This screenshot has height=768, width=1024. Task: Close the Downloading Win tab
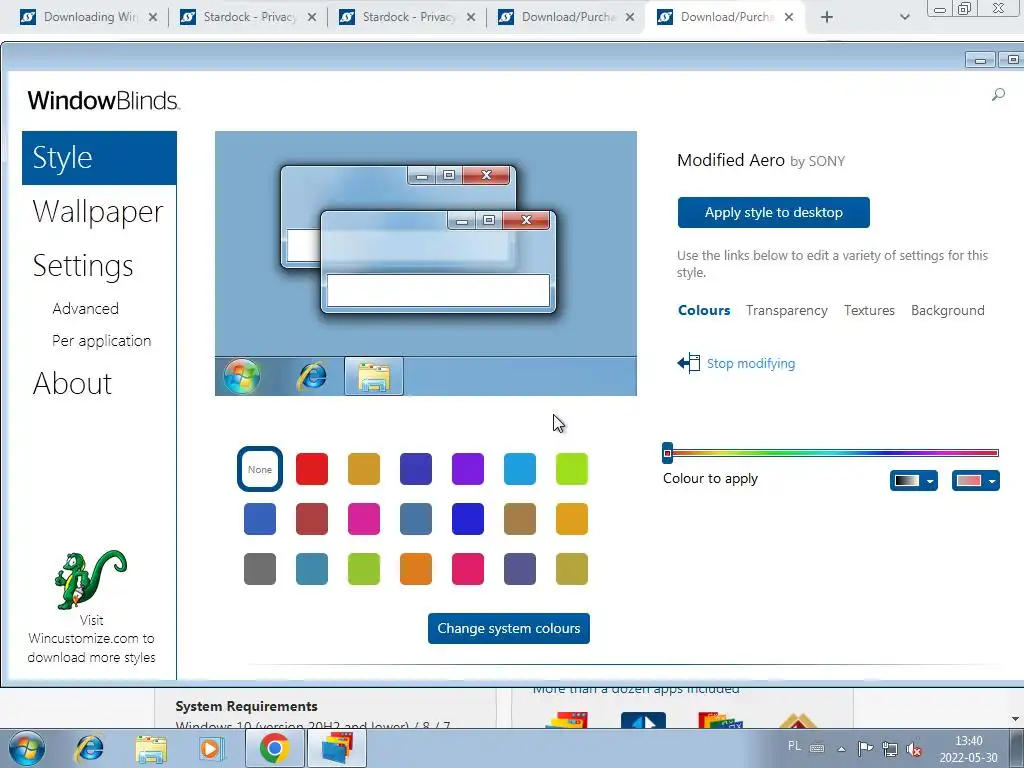coord(153,17)
